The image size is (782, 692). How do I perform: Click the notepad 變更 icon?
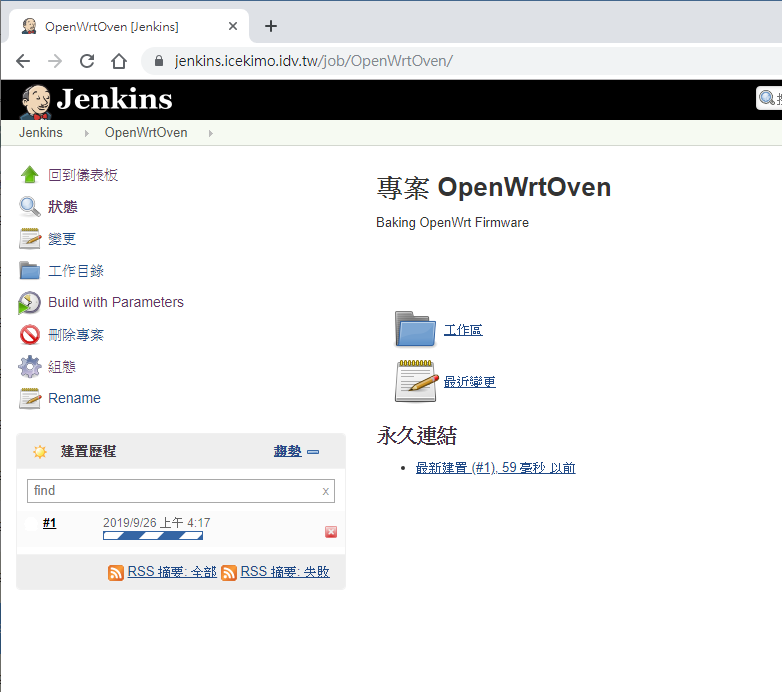30,239
